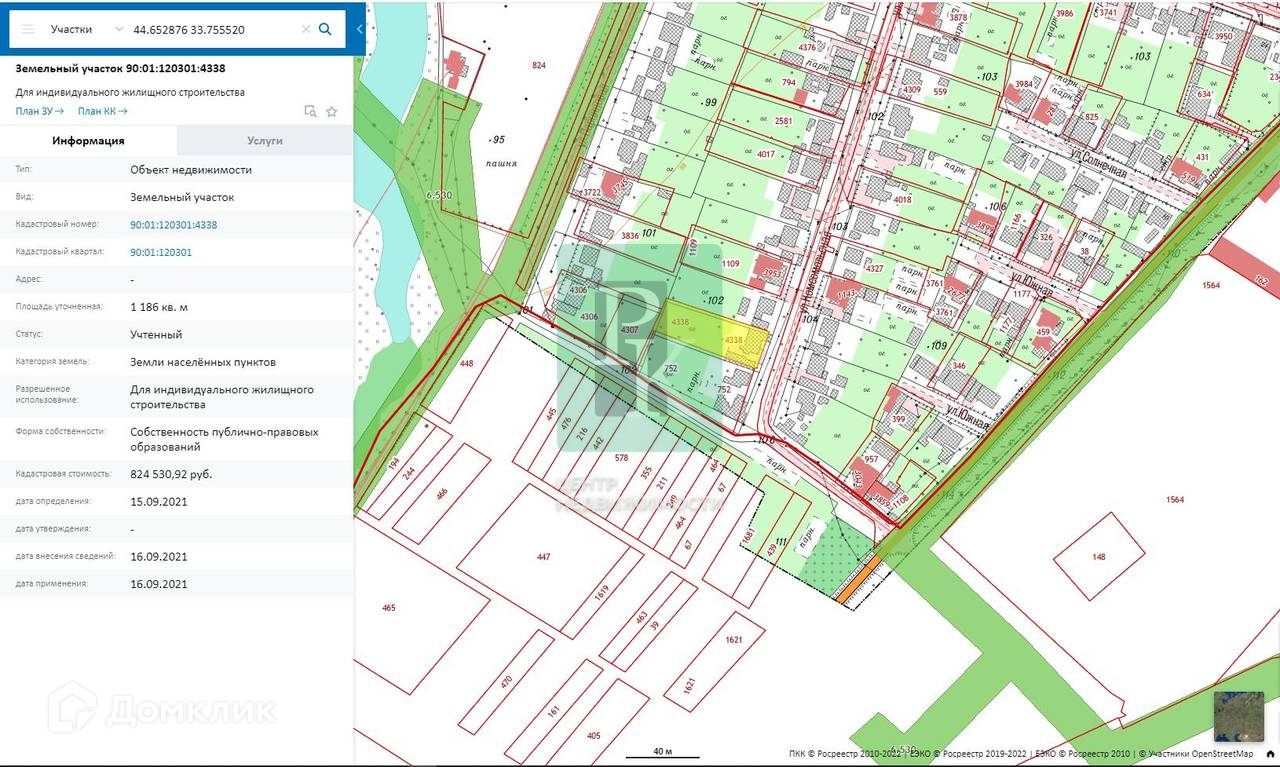Open План ЗУ link
The height and width of the screenshot is (767, 1280).
click(x=40, y=111)
